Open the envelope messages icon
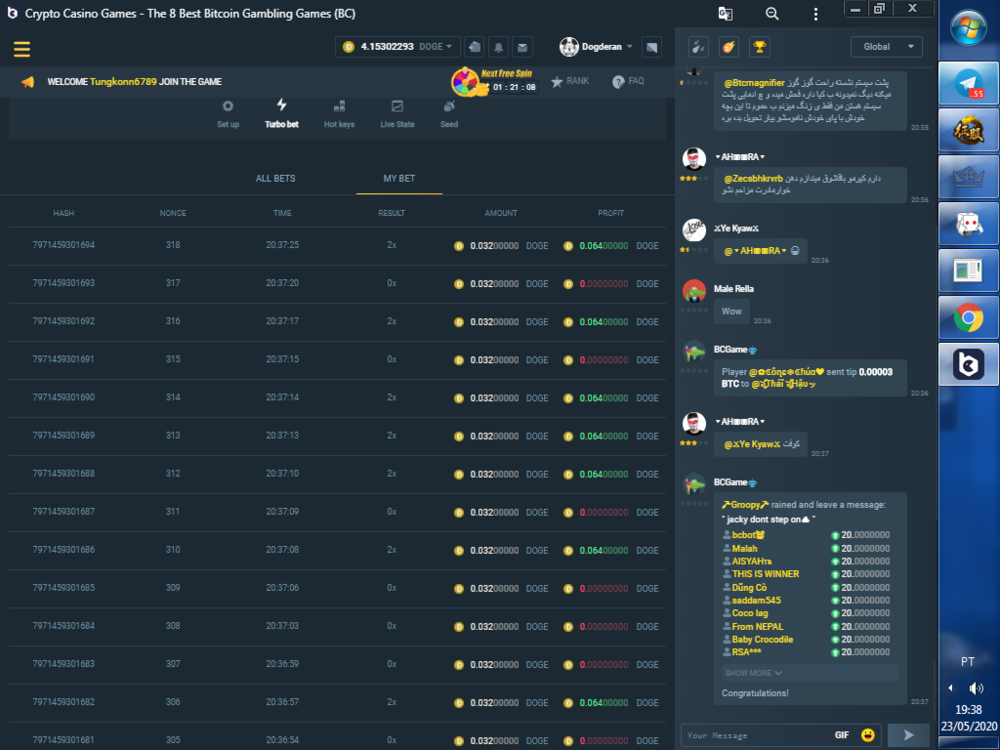1000x750 pixels. (x=522, y=46)
